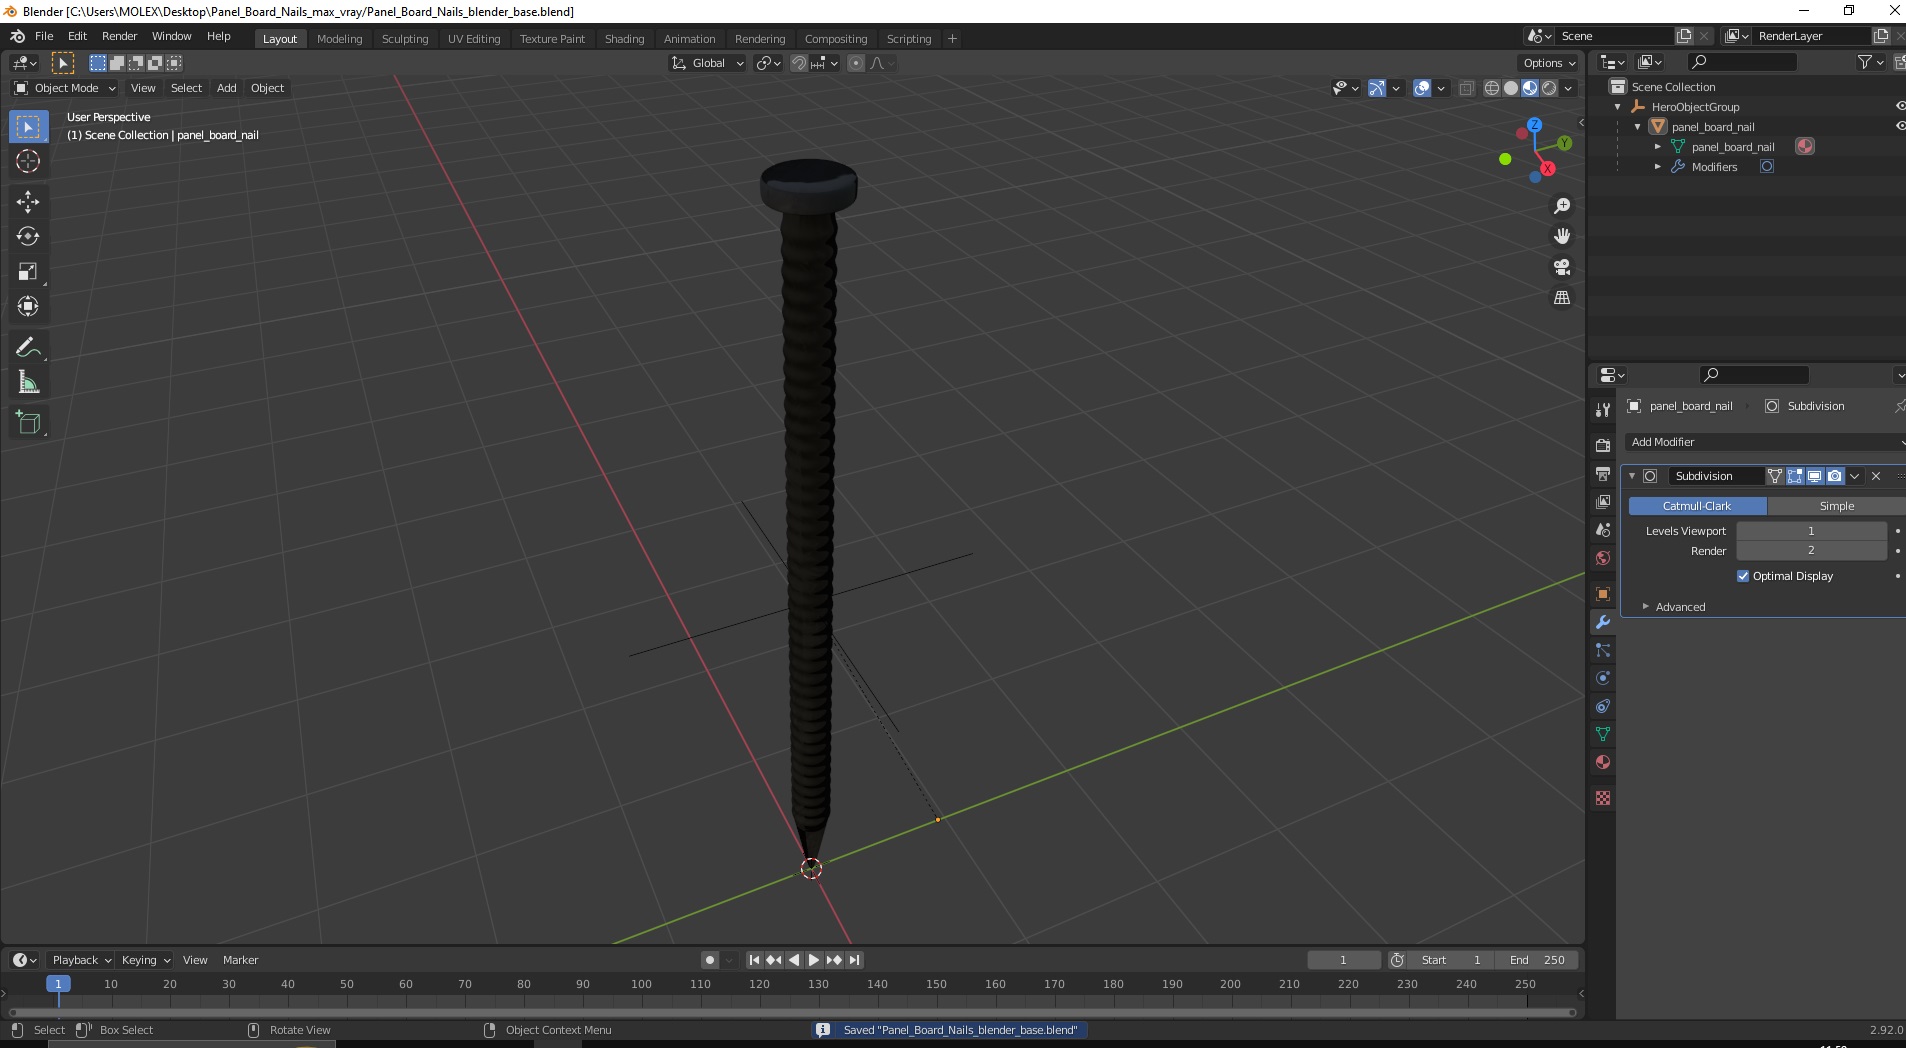Select the Cursor tool in the toolbar
This screenshot has width=1906, height=1048.
(x=28, y=161)
